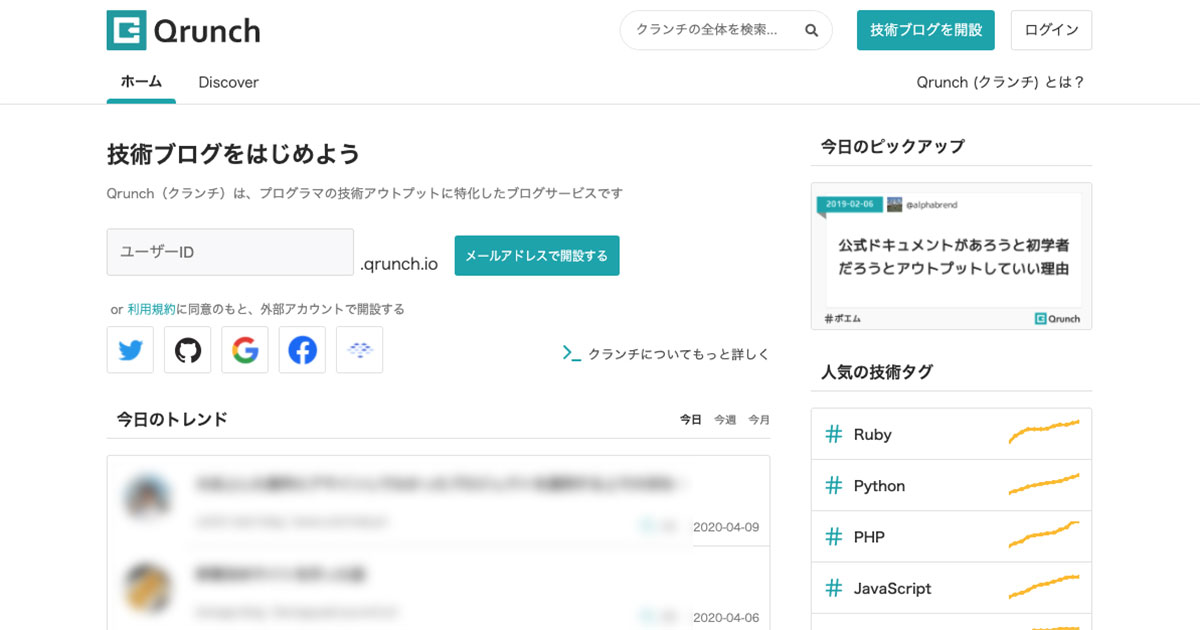This screenshot has width=1200, height=630.
Task: Show monthly trends via 今月
Action: [x=758, y=419]
